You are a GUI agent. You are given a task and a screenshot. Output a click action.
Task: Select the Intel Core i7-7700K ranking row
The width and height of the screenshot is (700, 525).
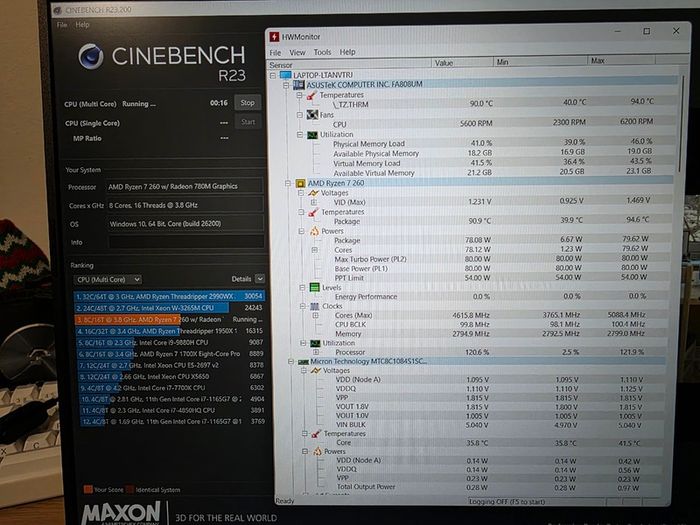pyautogui.click(x=172, y=388)
